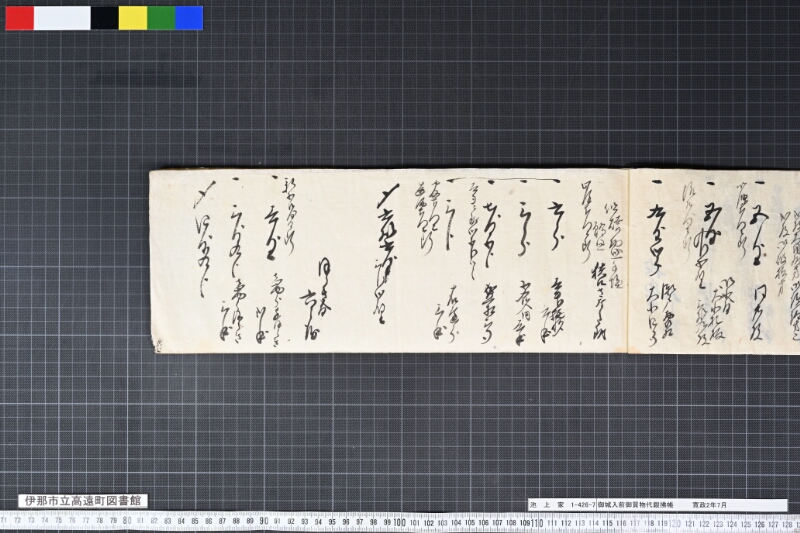
Task: Click the 75 mark on the ruler
Action: pos(58,520)
